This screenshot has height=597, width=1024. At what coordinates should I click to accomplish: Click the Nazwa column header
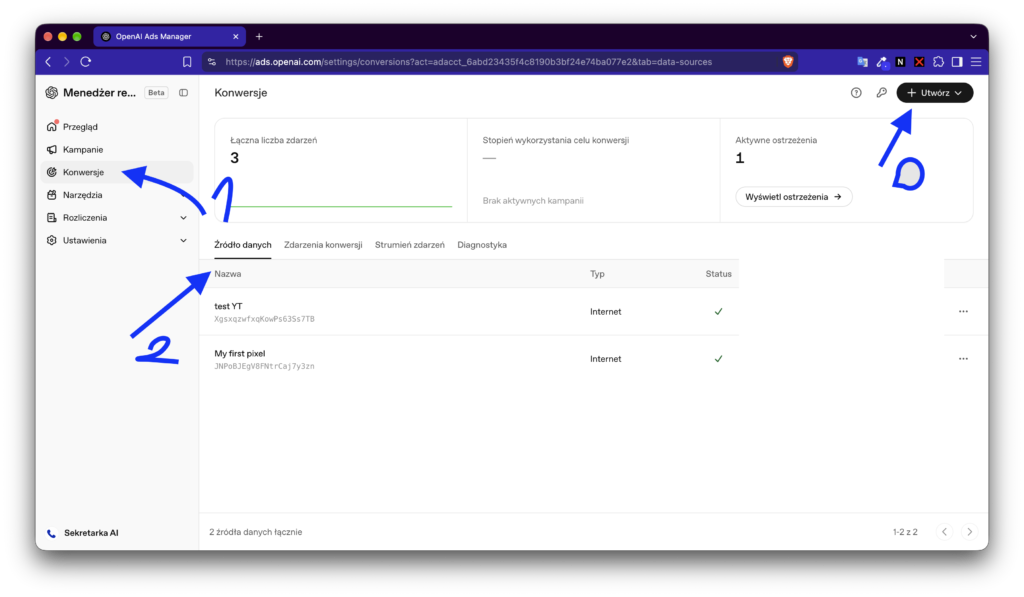click(228, 274)
